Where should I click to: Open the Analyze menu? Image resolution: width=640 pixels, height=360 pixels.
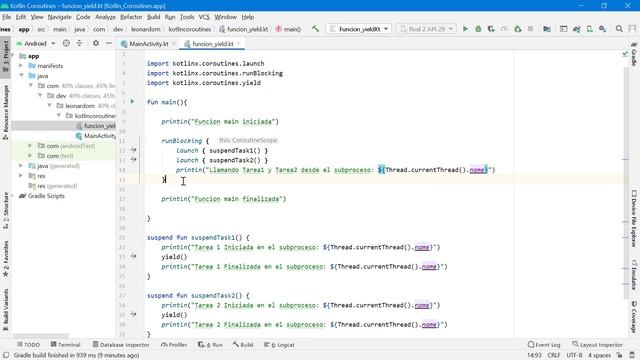(x=105, y=17)
